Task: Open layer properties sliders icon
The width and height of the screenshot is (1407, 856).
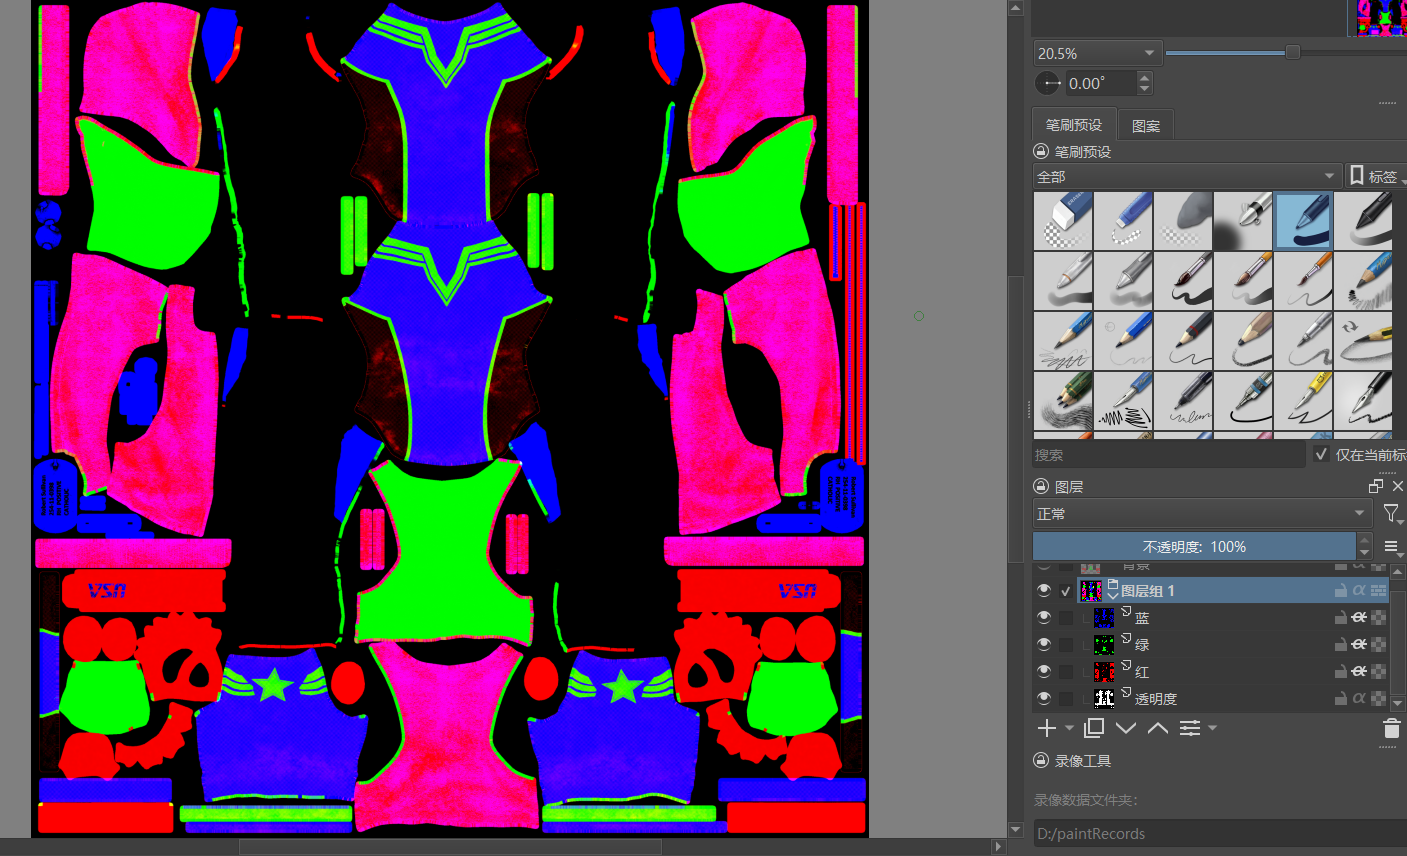Action: tap(1190, 728)
